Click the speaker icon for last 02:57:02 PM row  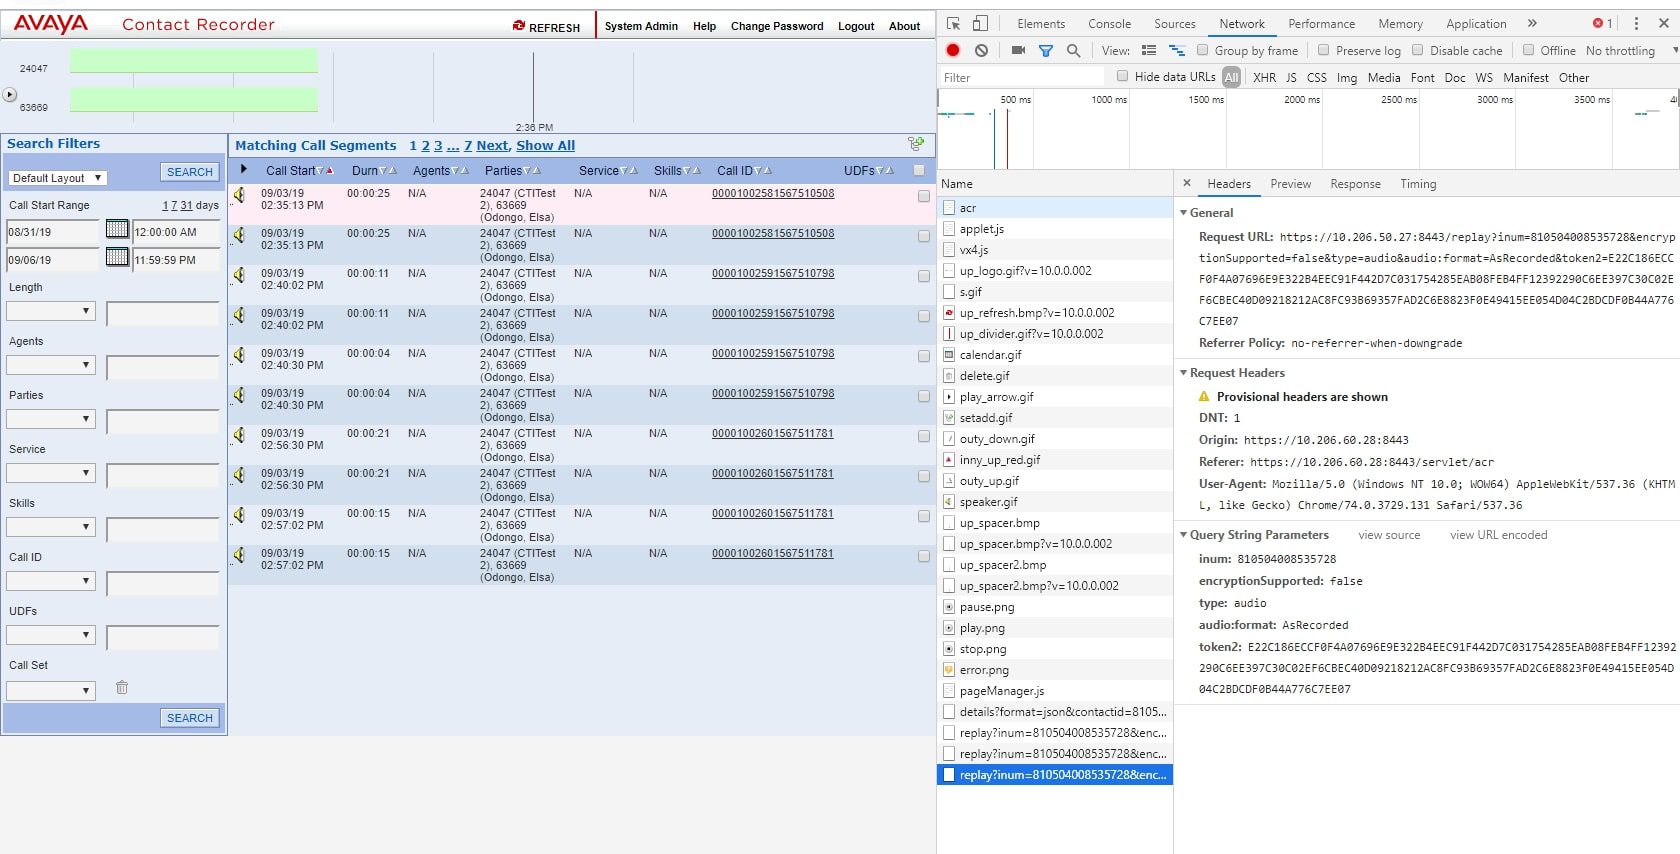(x=240, y=555)
